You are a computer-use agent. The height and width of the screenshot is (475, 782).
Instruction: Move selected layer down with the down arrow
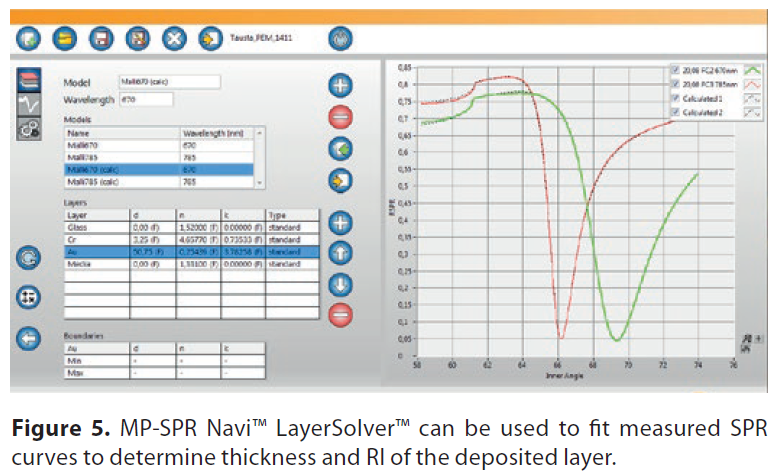(341, 284)
